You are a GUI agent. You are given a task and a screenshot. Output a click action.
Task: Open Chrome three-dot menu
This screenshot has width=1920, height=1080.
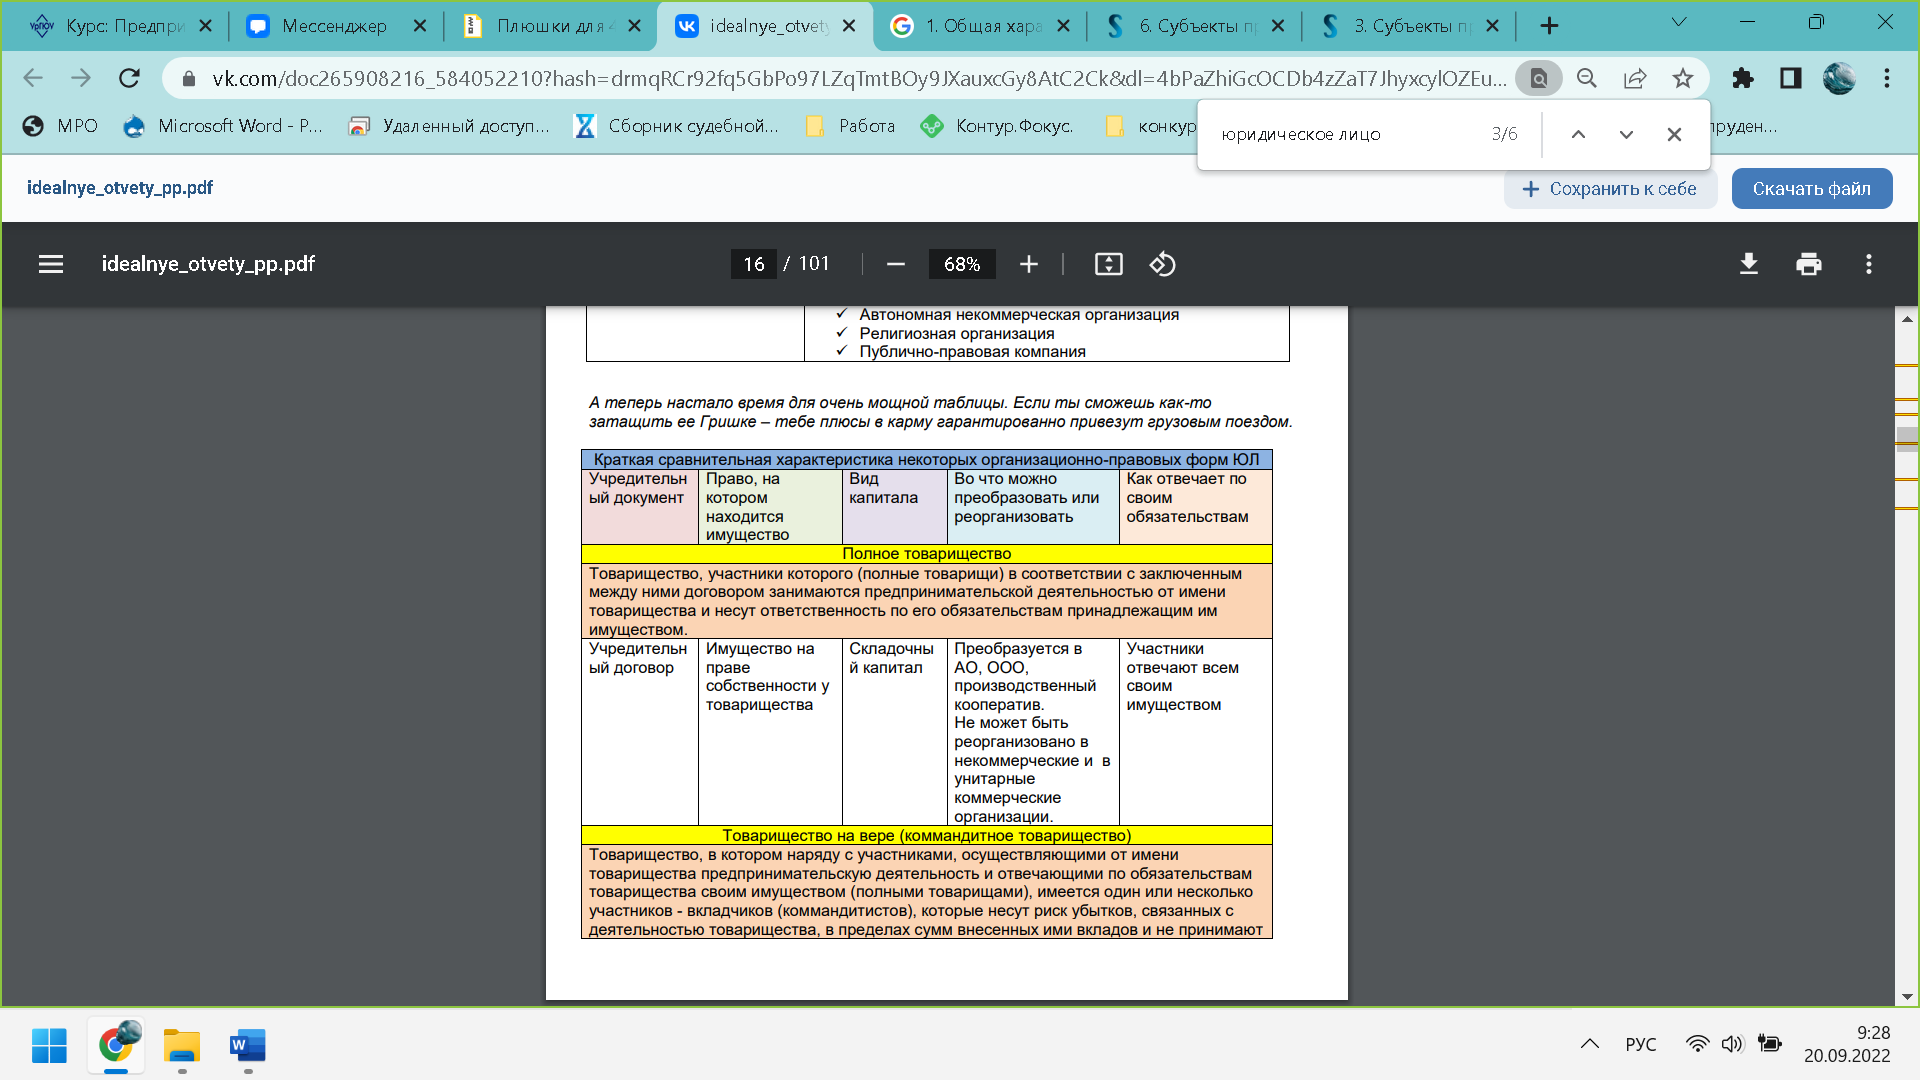point(1887,78)
